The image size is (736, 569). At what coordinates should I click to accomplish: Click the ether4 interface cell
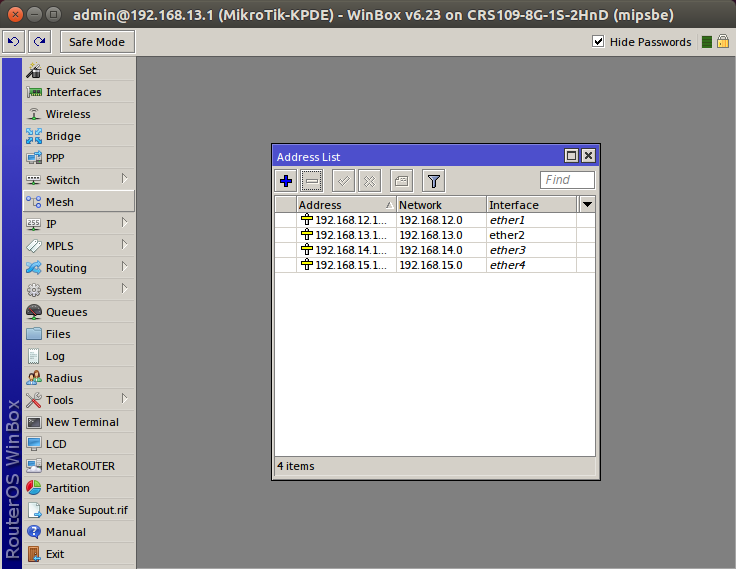[x=531, y=265]
